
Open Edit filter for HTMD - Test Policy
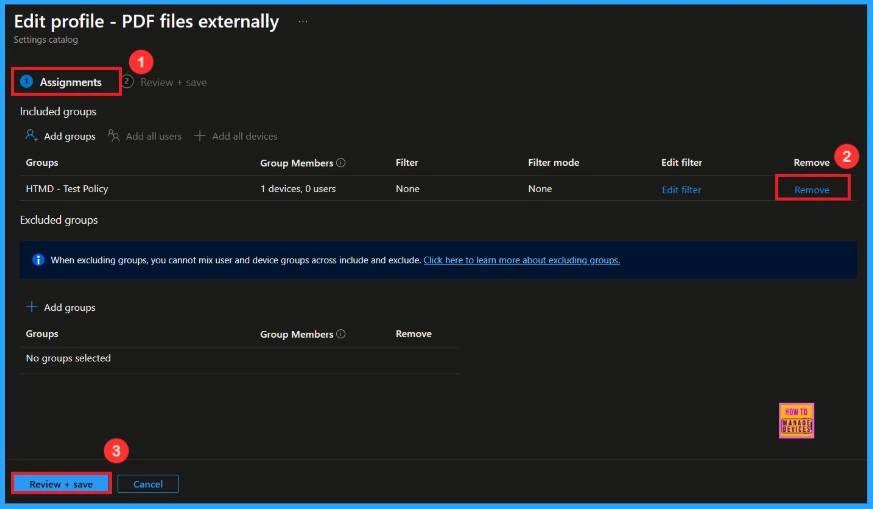tap(681, 189)
